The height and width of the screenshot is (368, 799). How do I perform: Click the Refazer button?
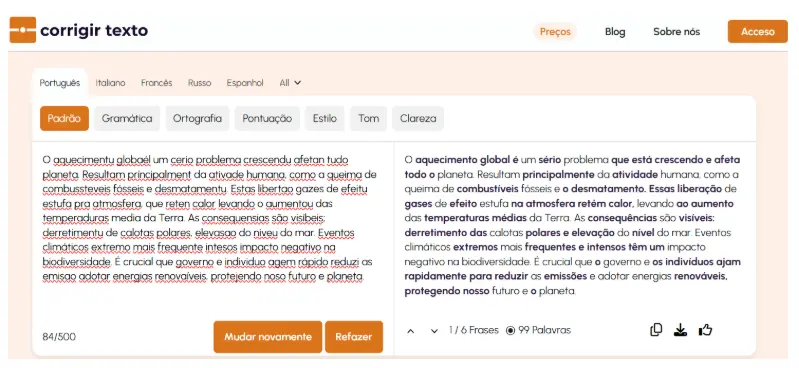354,336
